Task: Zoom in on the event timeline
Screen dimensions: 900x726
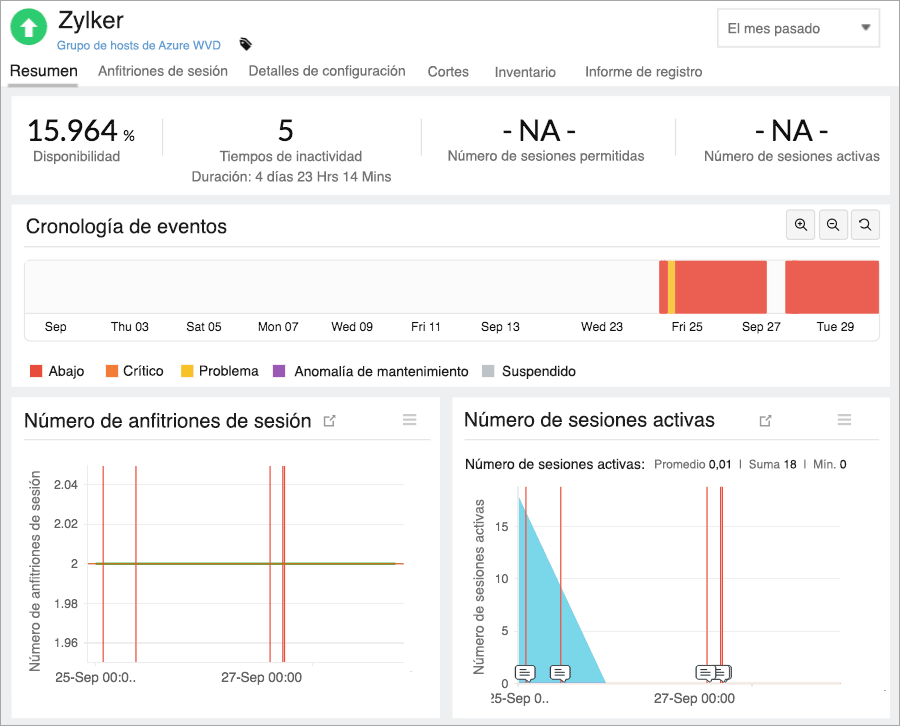Action: point(800,224)
